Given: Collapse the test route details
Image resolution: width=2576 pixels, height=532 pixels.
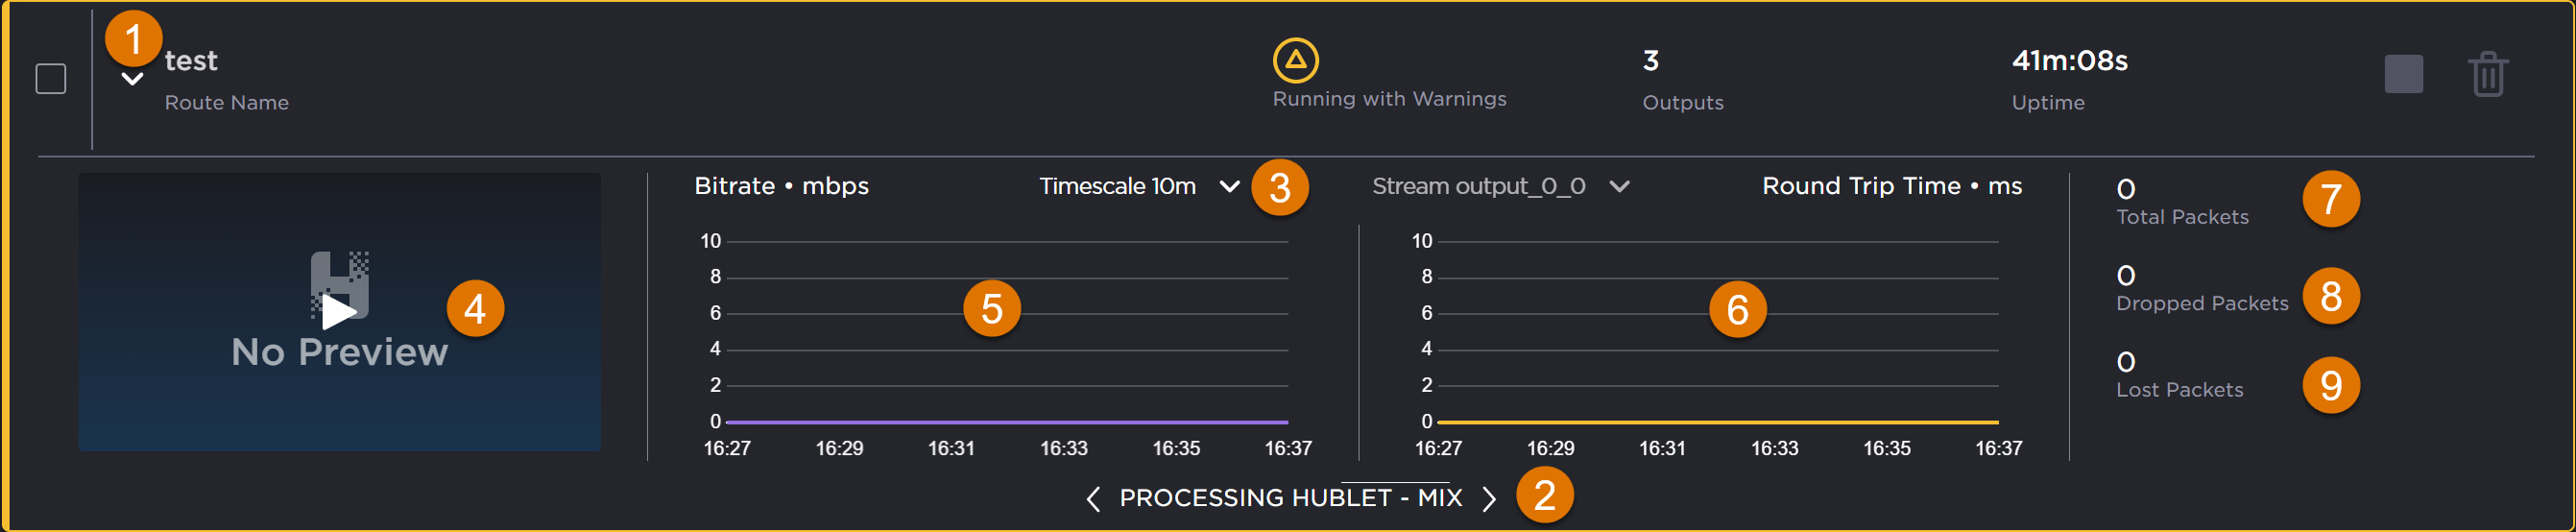Looking at the screenshot, I should [132, 79].
